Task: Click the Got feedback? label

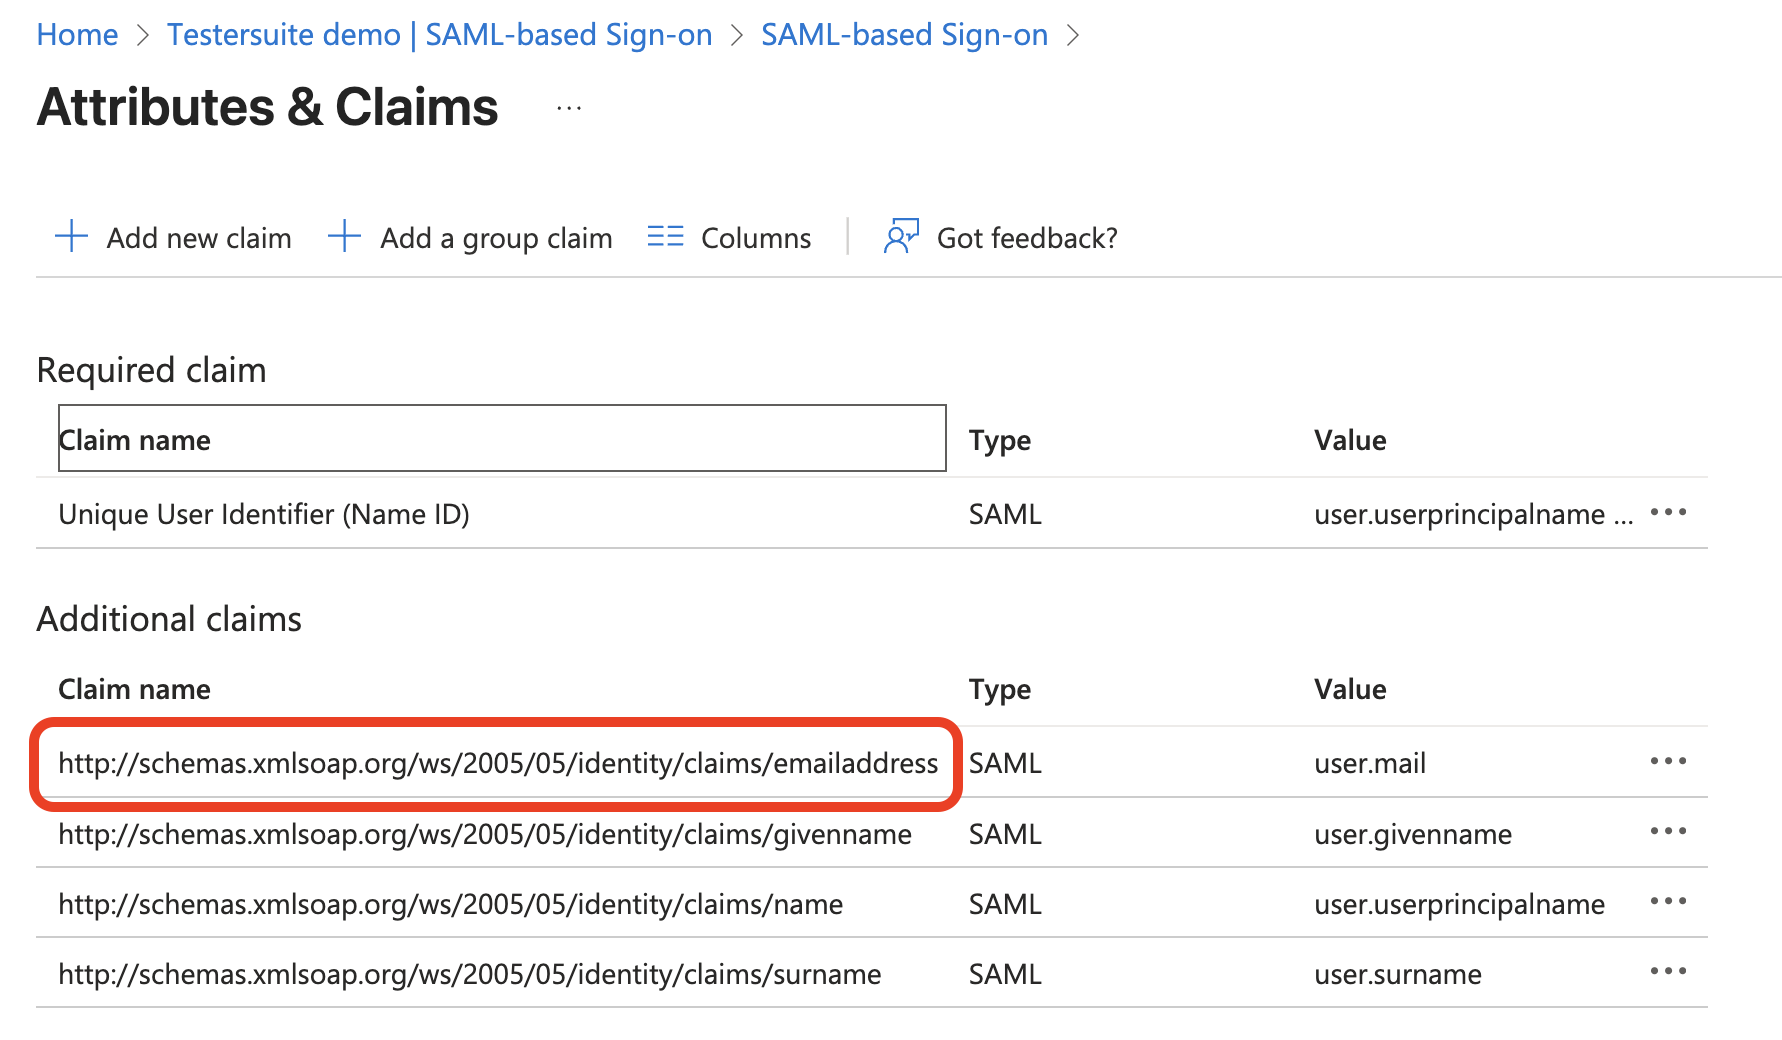Action: click(x=1027, y=238)
